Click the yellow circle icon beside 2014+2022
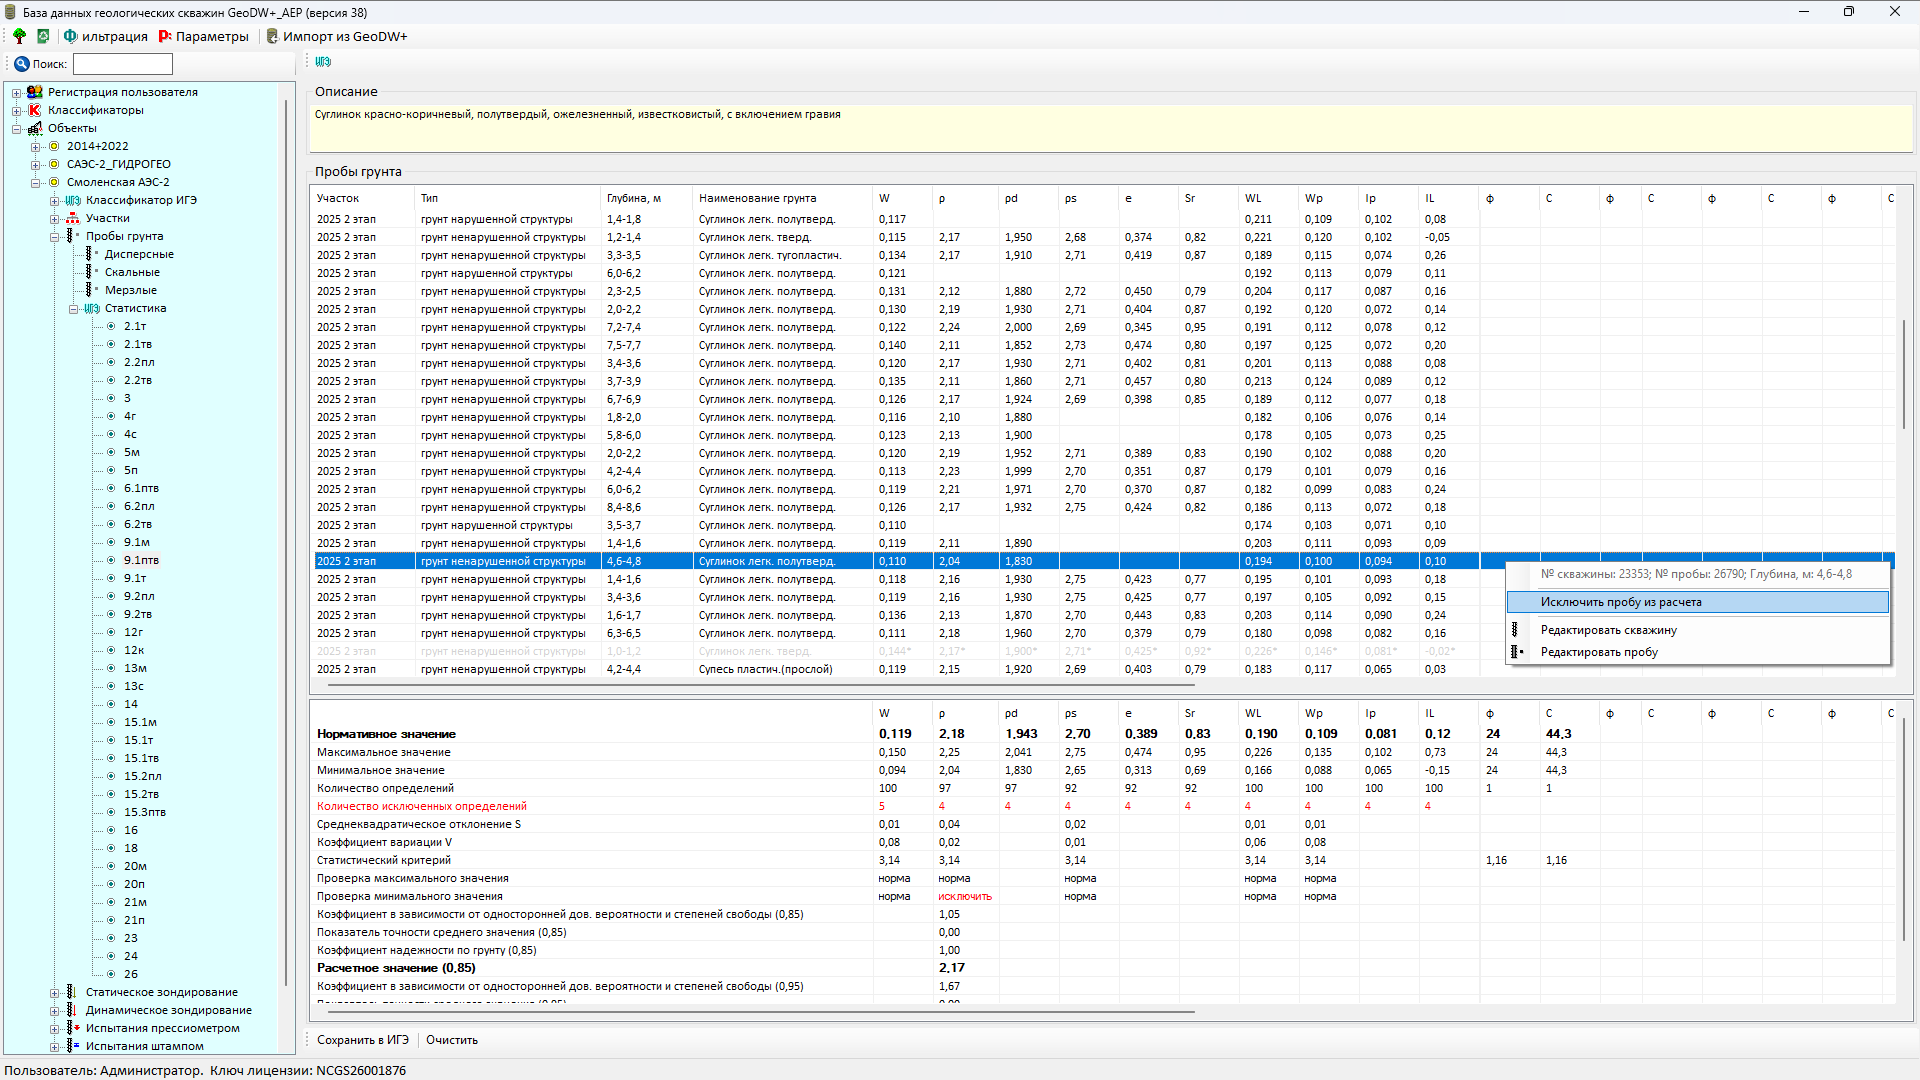Screen dimensions: 1920x1080 pyautogui.click(x=54, y=146)
